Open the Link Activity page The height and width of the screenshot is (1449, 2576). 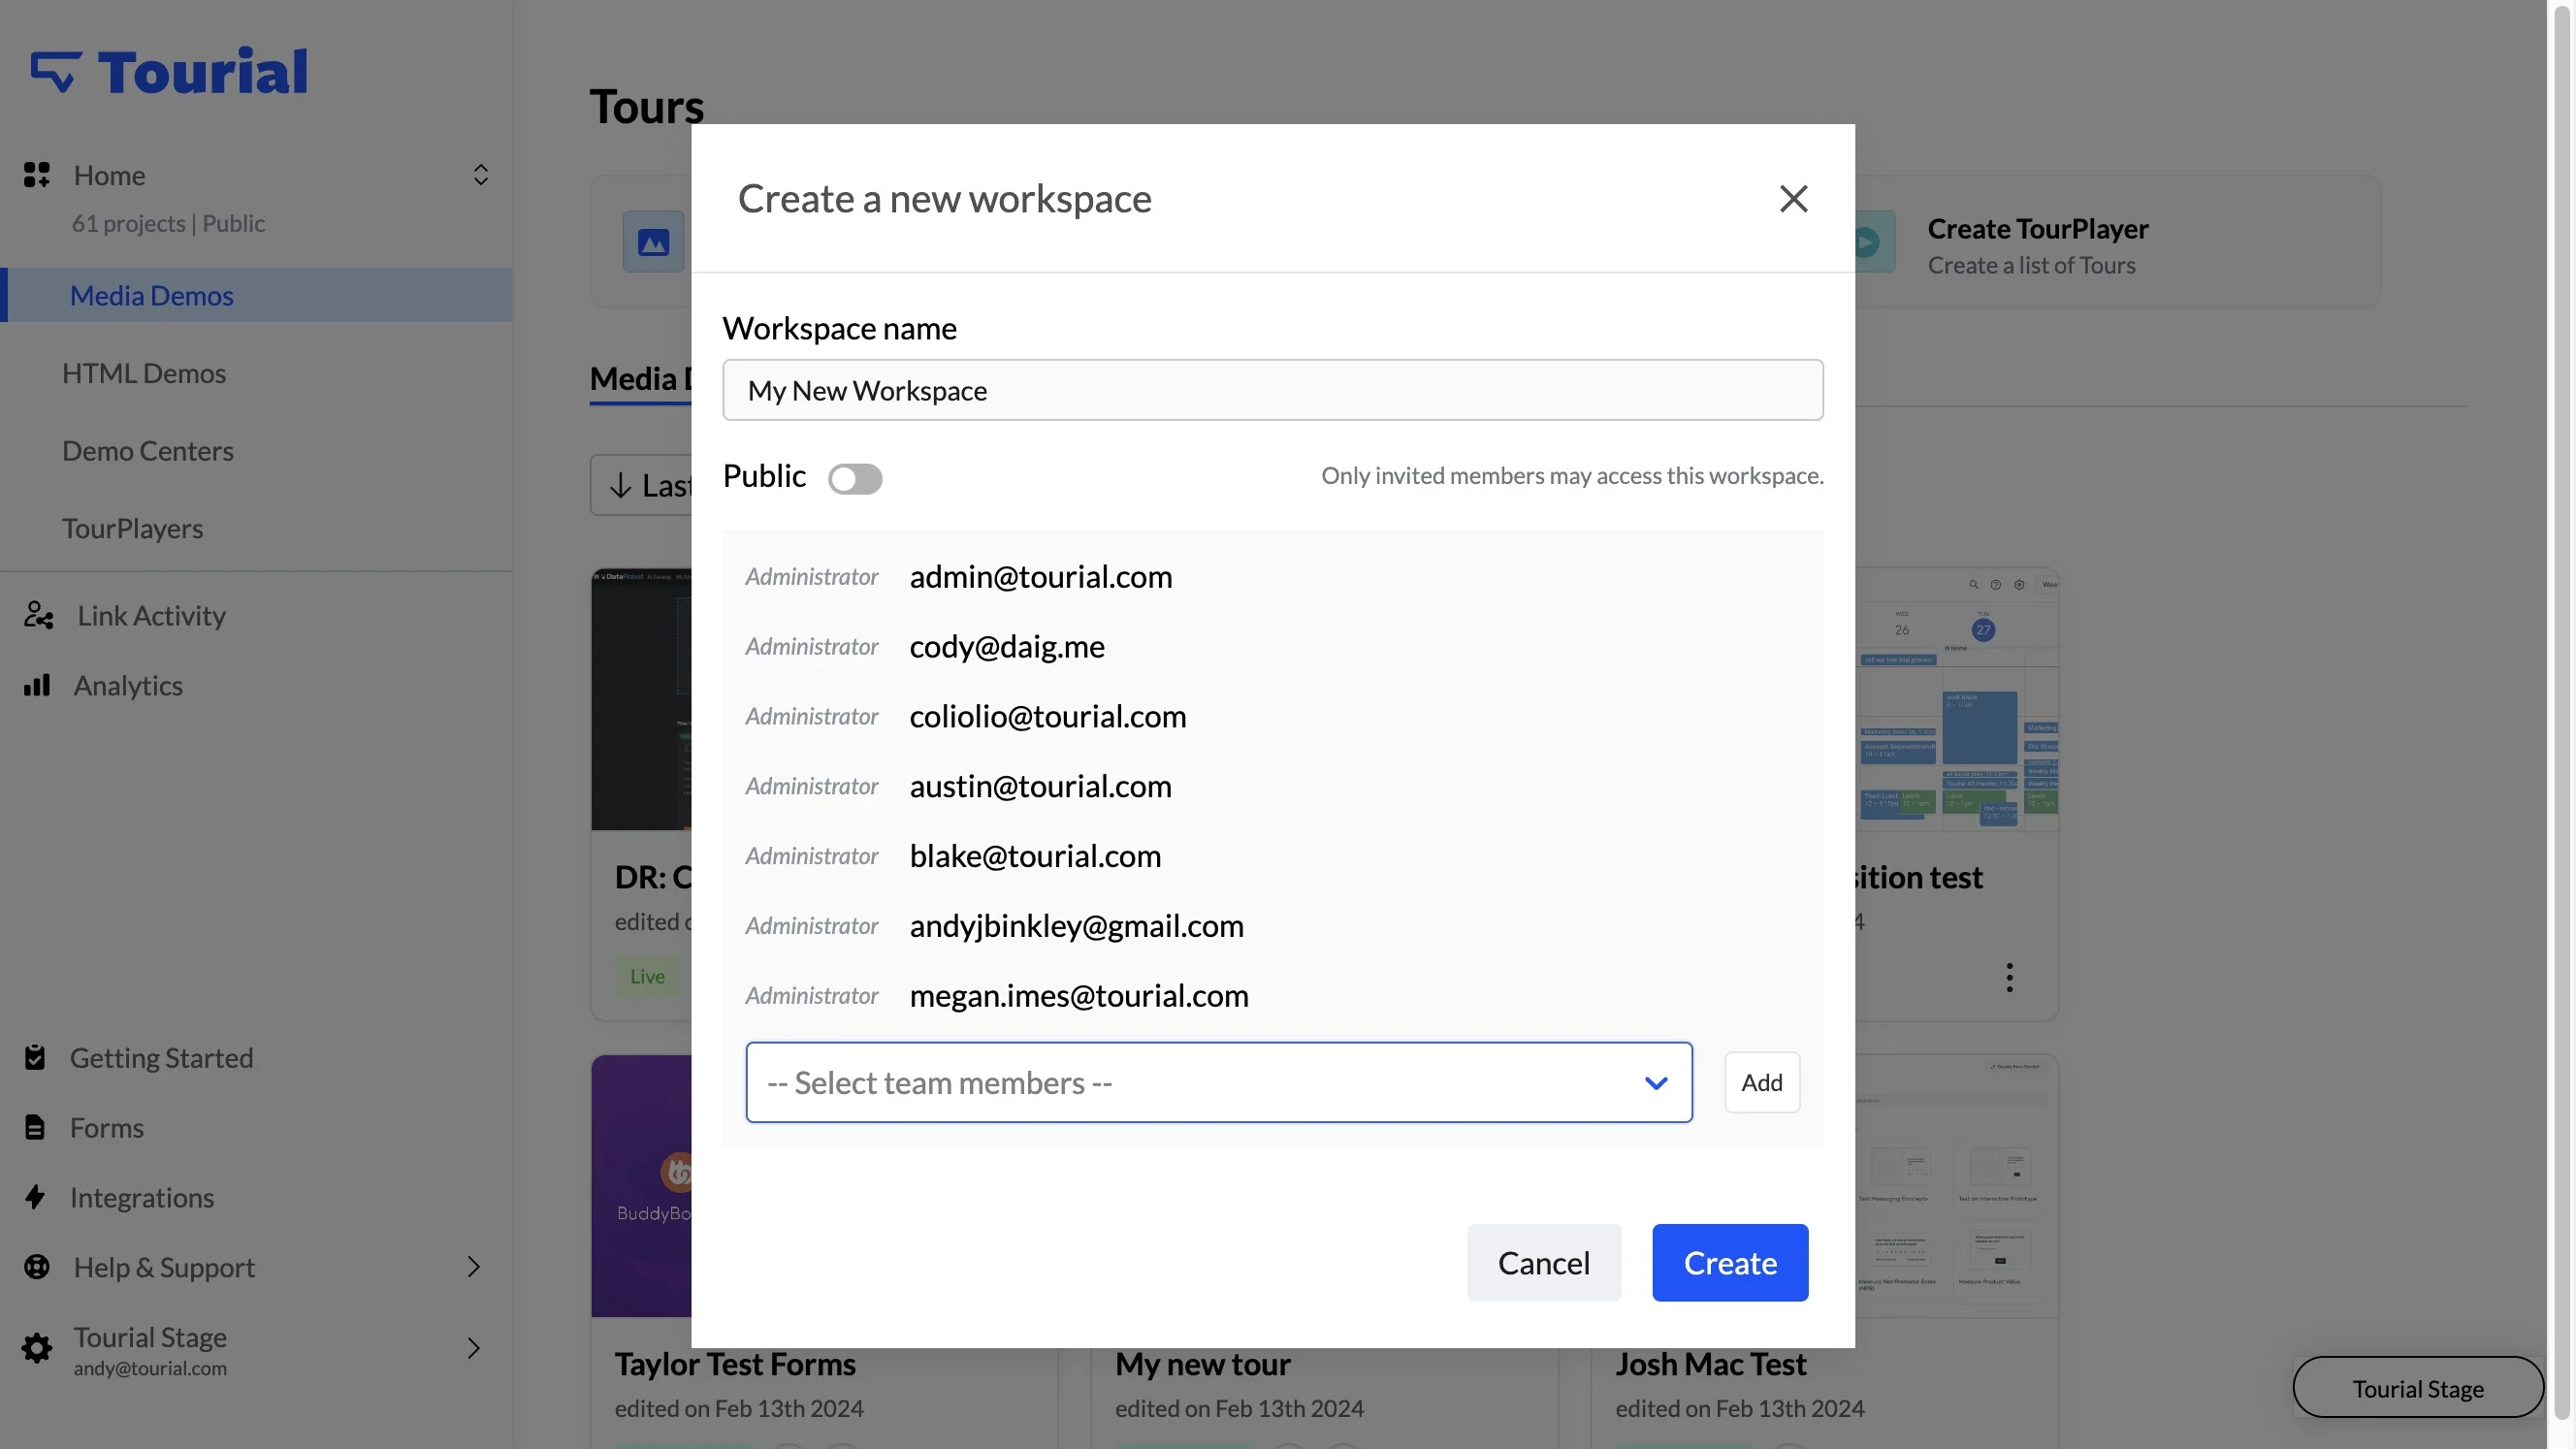pos(151,615)
